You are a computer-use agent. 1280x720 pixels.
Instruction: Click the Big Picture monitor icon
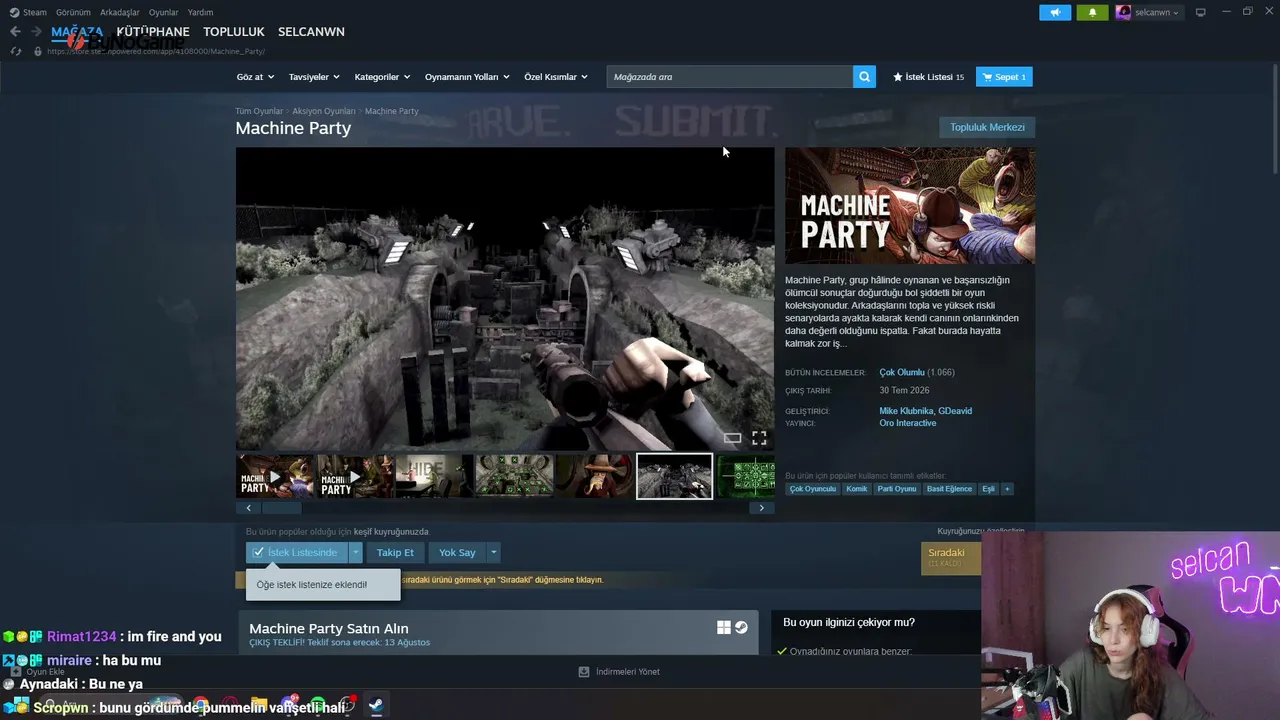click(1201, 12)
